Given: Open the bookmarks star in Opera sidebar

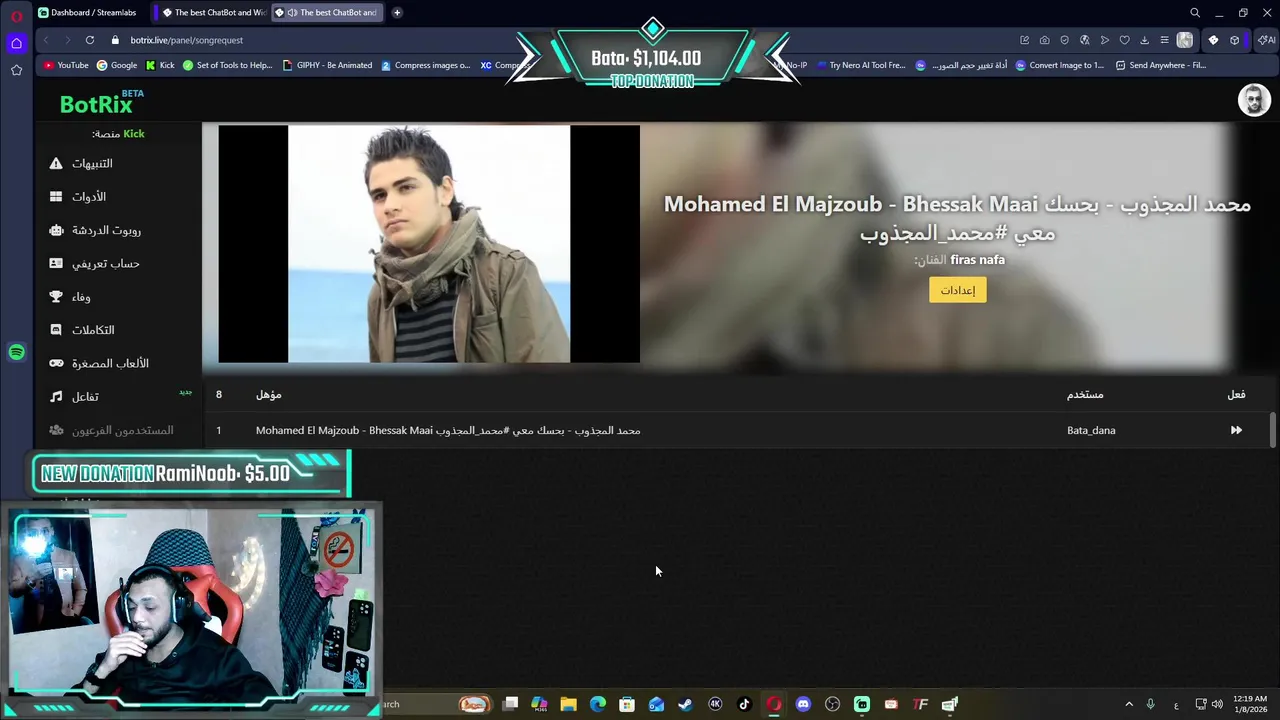Looking at the screenshot, I should pyautogui.click(x=16, y=70).
